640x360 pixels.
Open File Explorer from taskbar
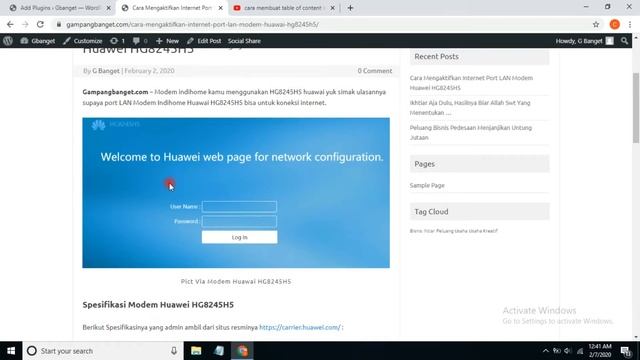[196, 351]
